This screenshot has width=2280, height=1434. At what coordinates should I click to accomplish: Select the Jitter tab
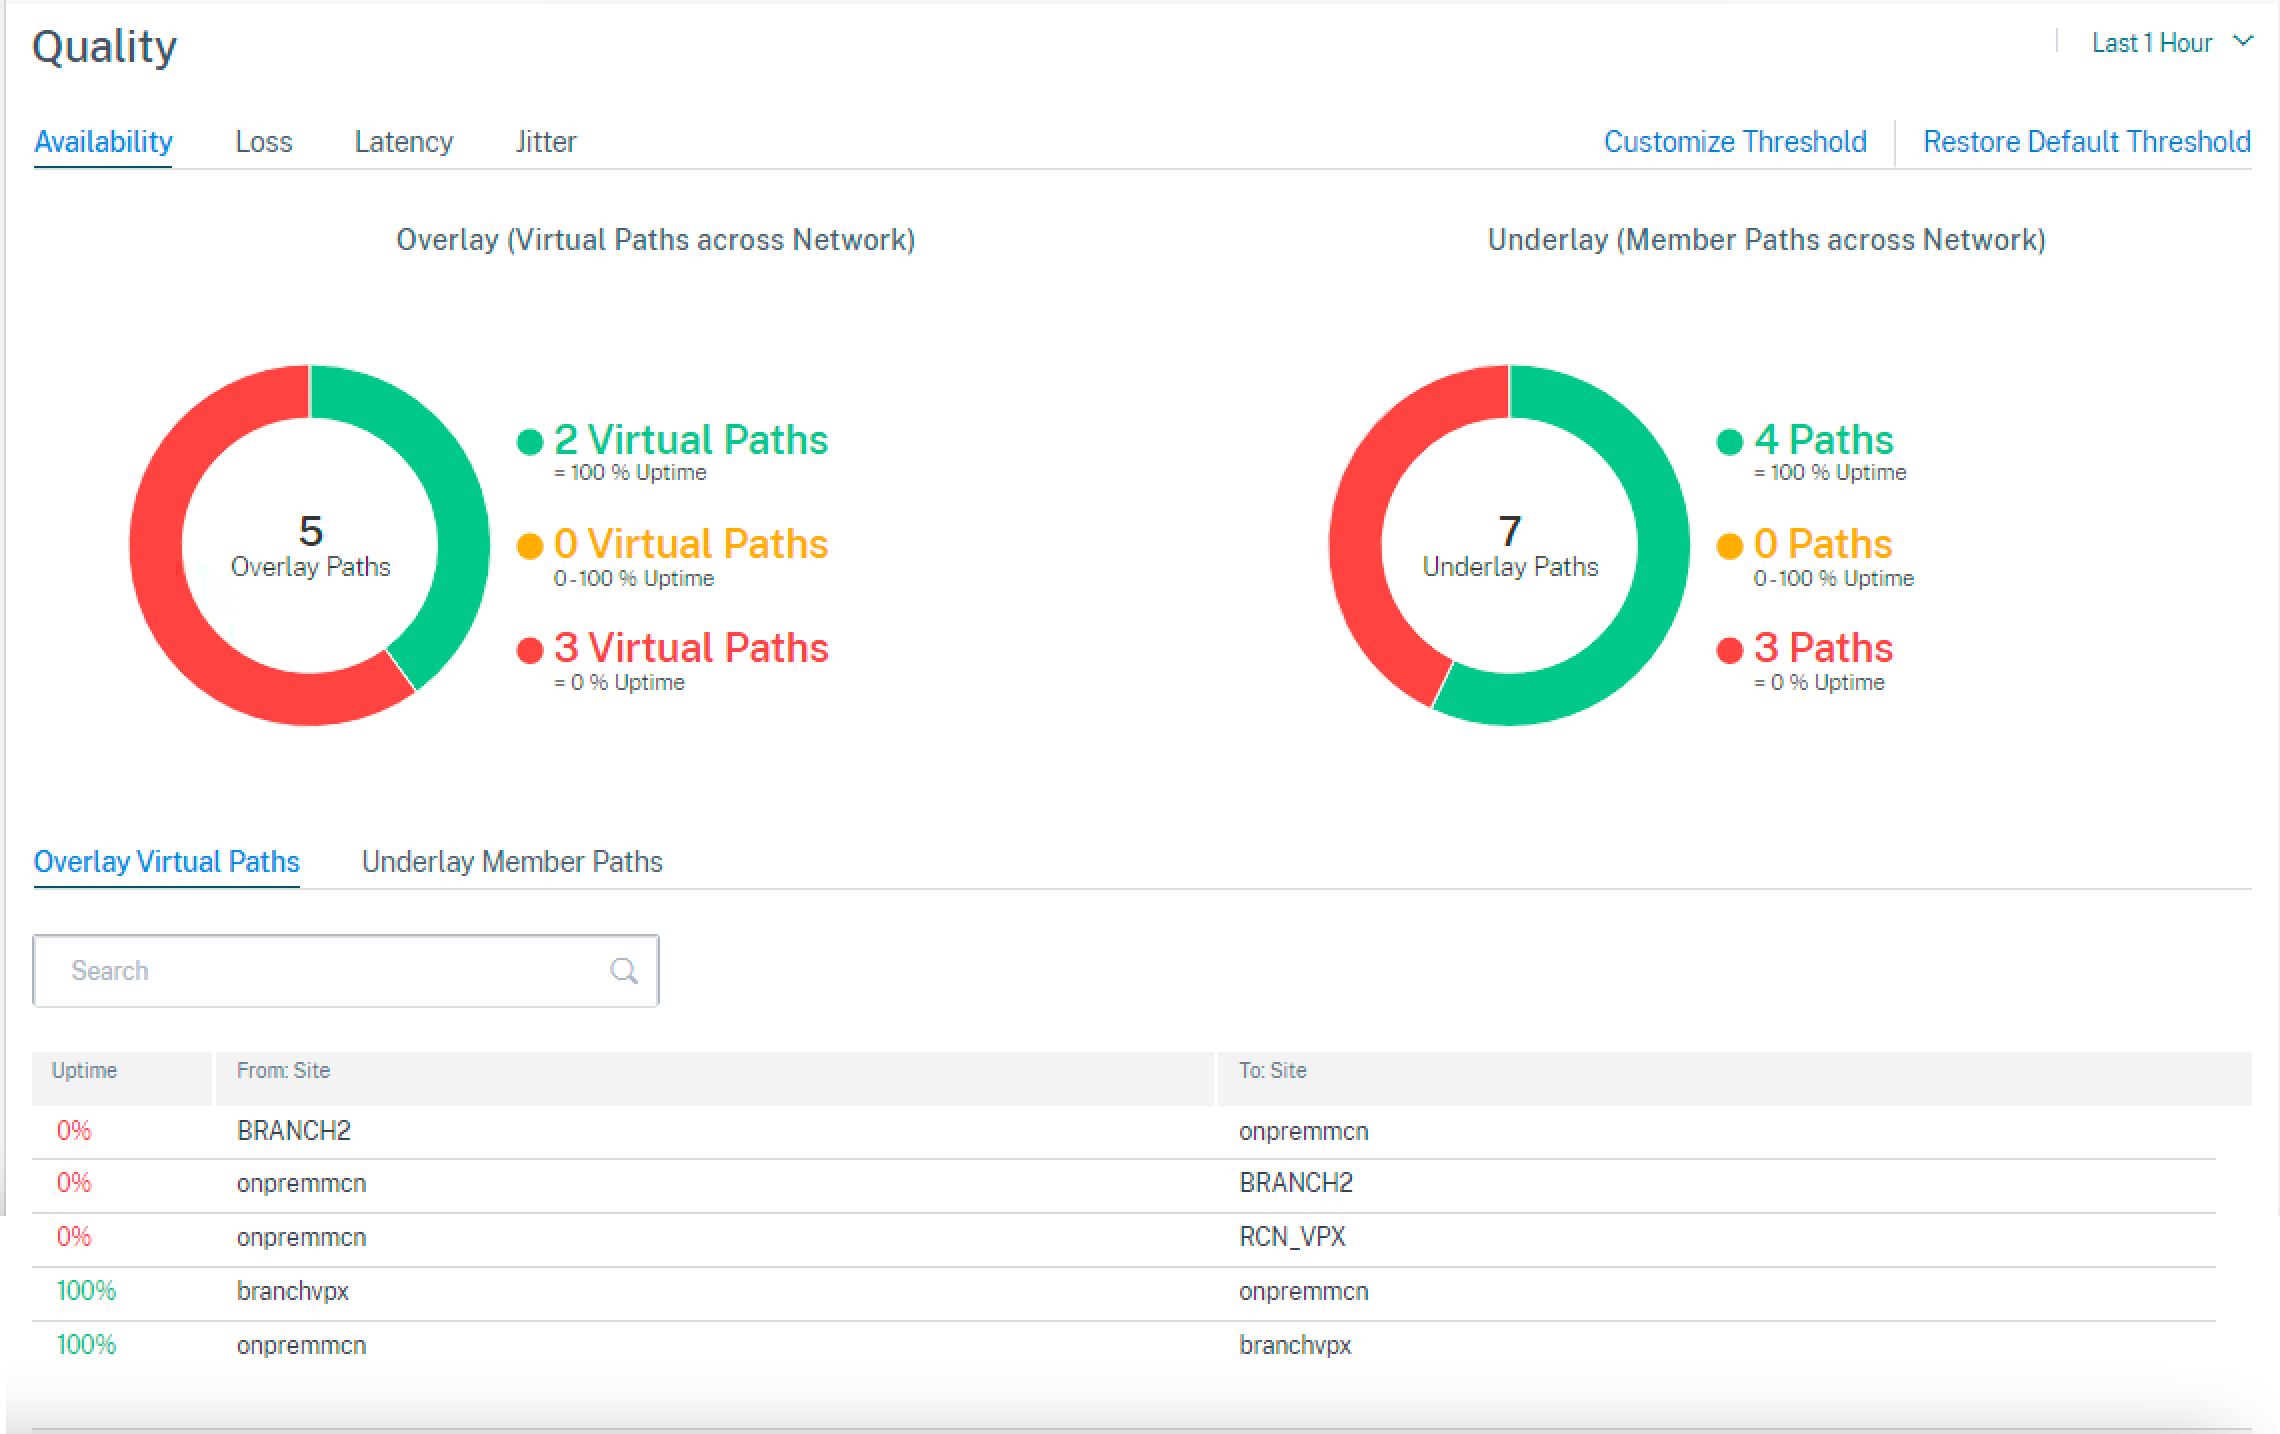(x=546, y=142)
